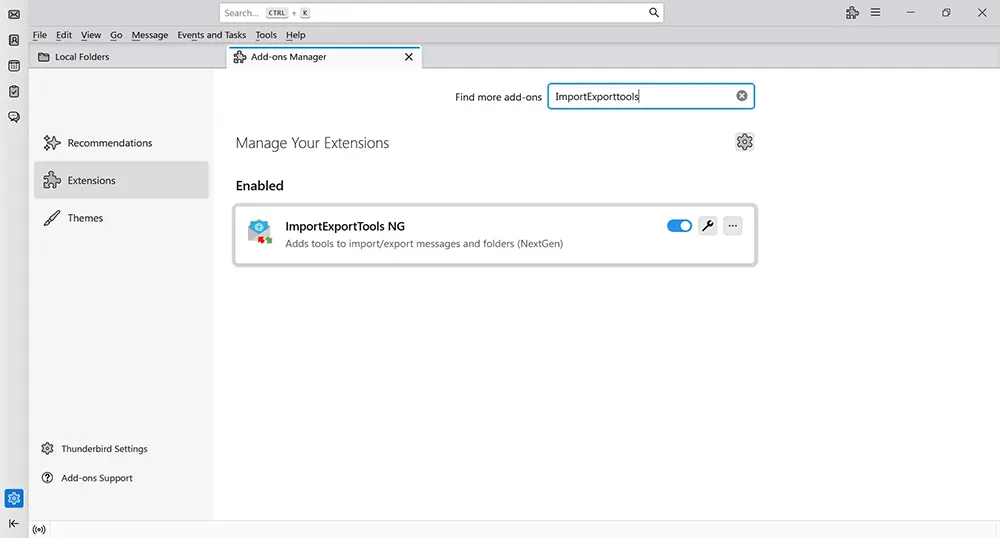This screenshot has width=1000, height=538.
Task: Go to the Themes category
Action: pyautogui.click(x=121, y=218)
